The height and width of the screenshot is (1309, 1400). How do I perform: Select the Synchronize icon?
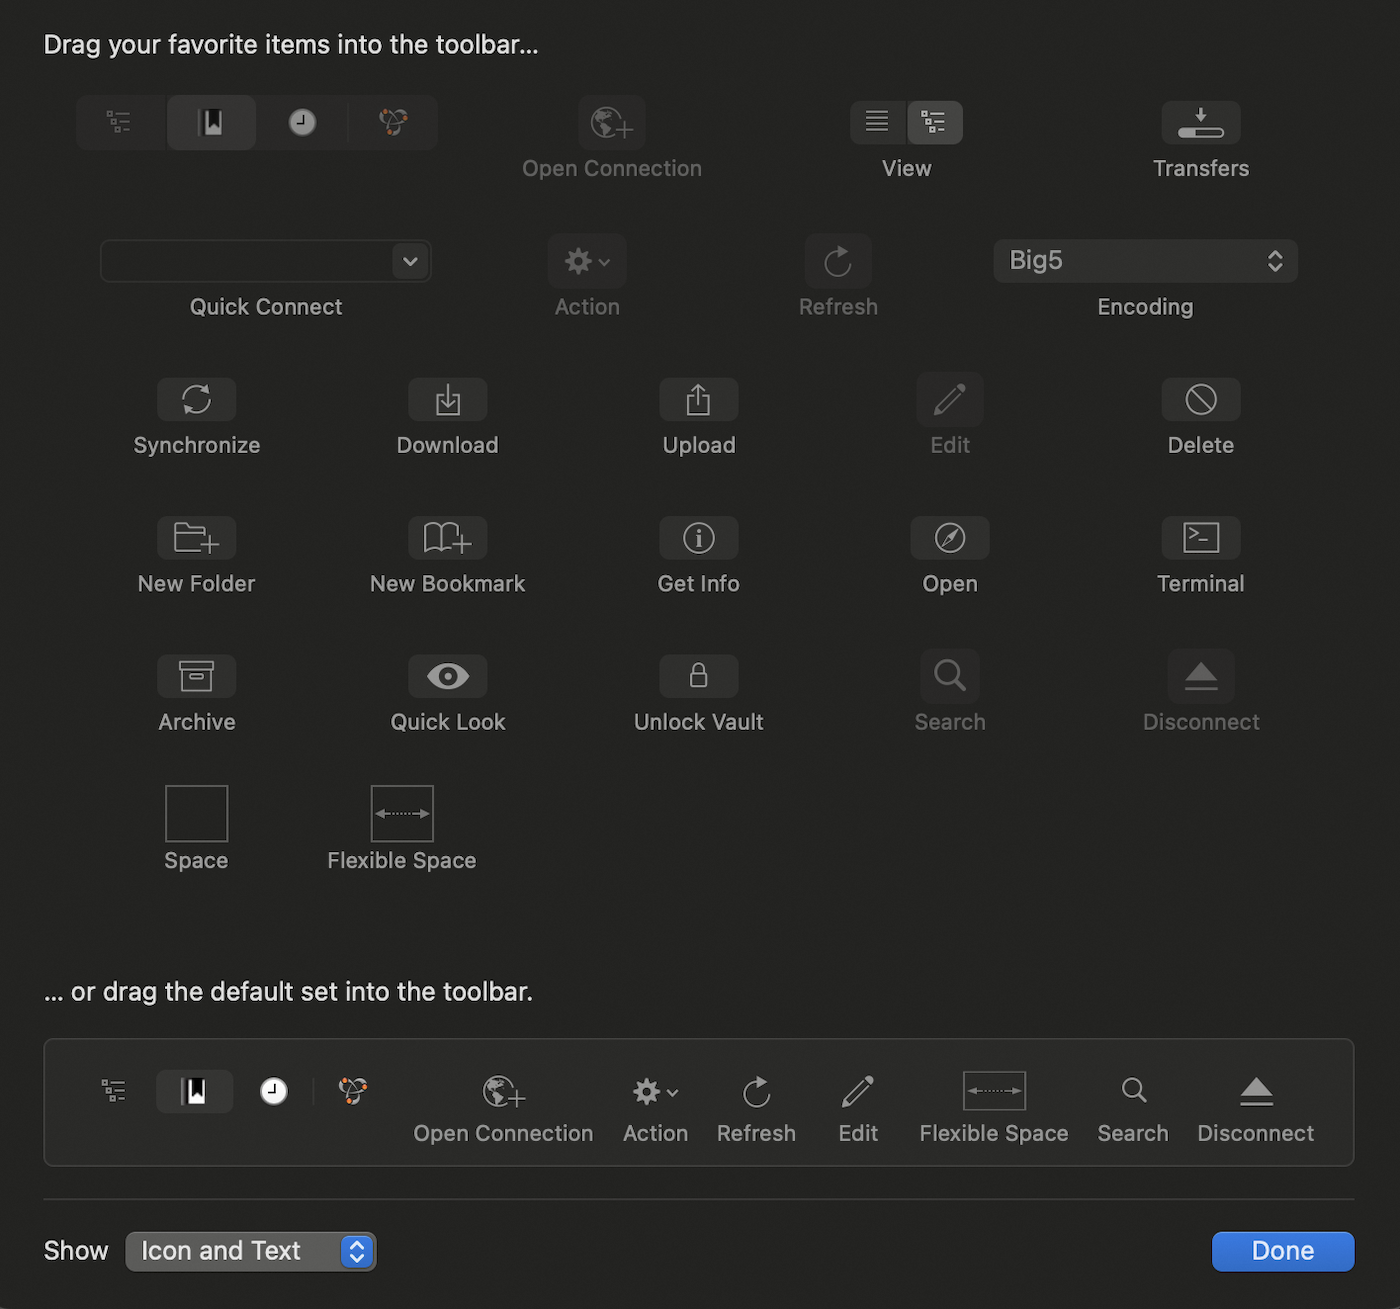[196, 400]
